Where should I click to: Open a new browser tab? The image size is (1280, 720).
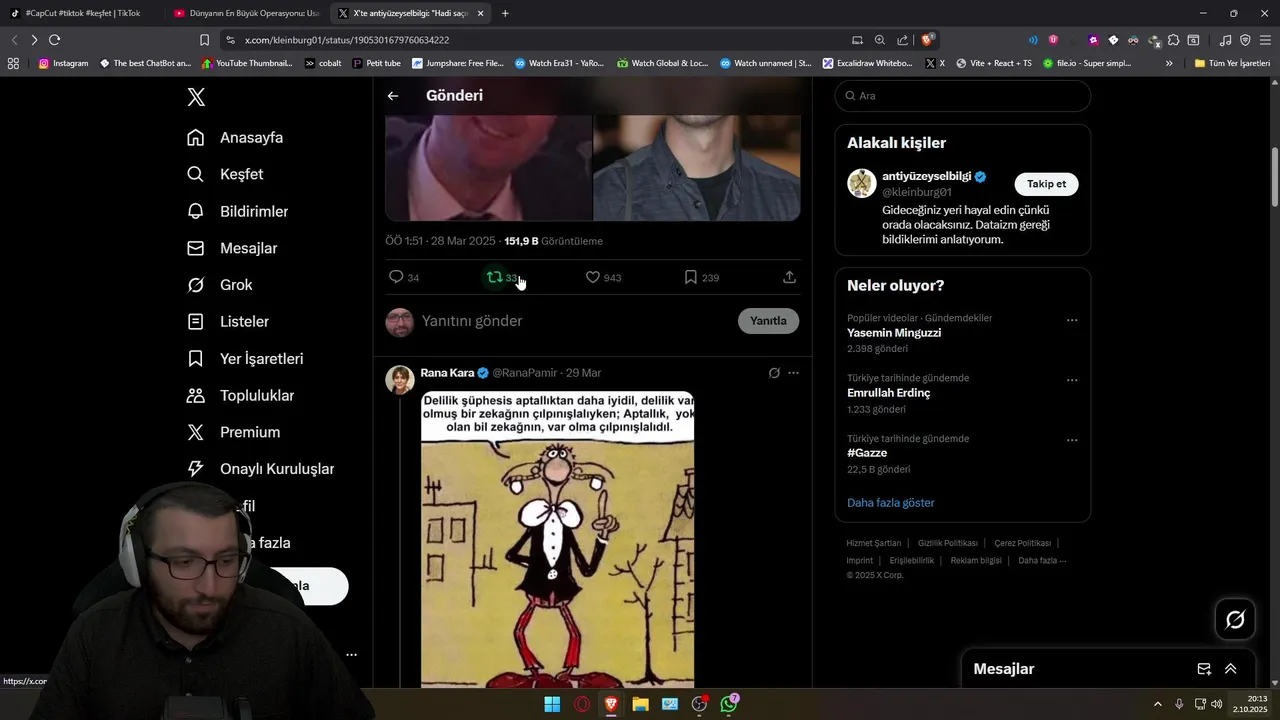pos(505,13)
